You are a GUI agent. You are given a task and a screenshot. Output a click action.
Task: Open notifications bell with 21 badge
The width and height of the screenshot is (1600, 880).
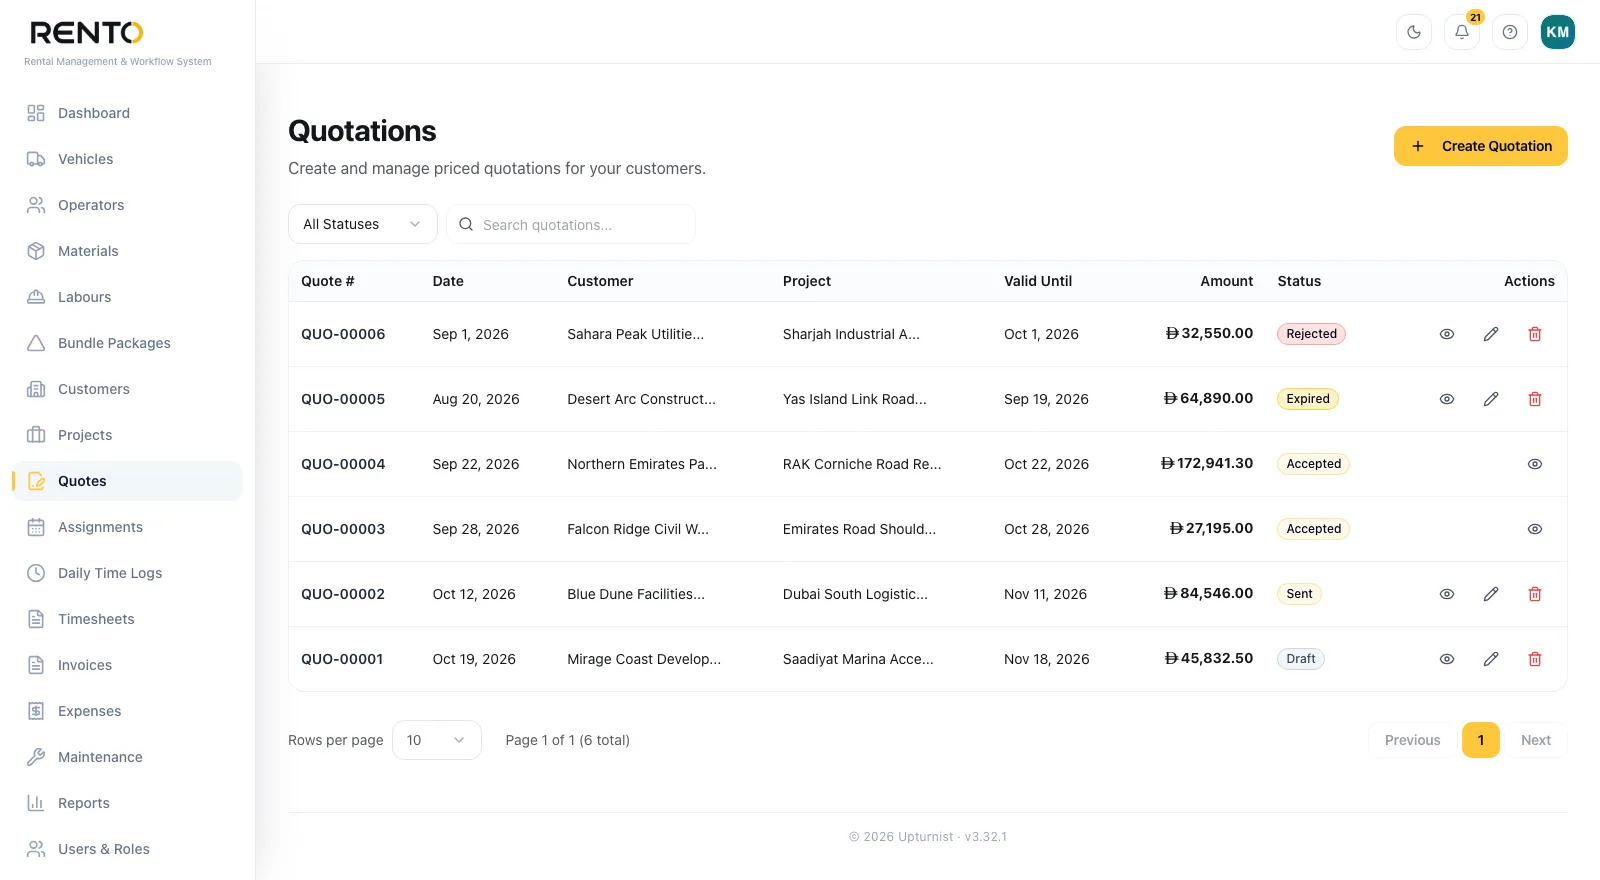1462,32
